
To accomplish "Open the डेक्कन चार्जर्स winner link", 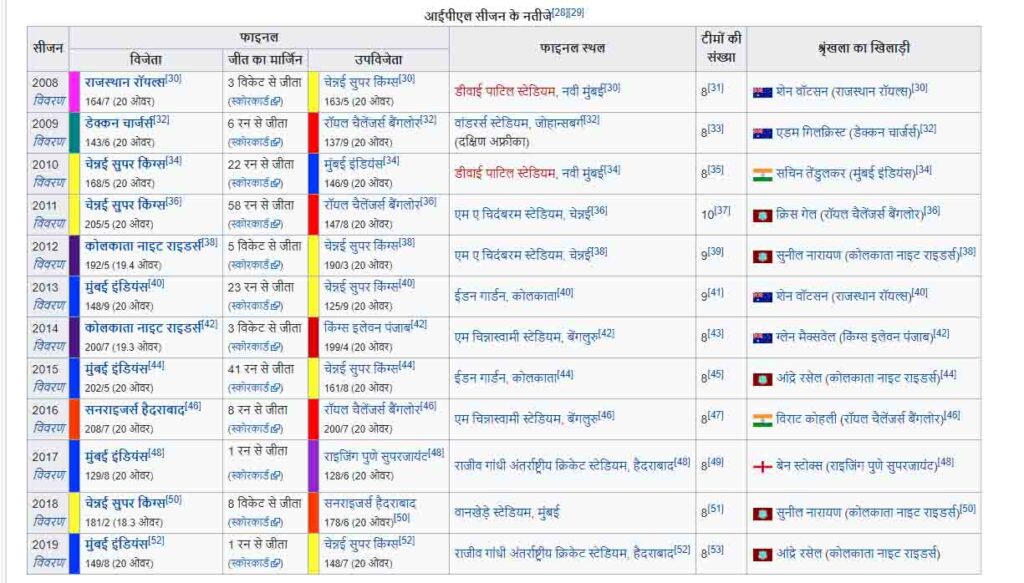I will pos(120,123).
